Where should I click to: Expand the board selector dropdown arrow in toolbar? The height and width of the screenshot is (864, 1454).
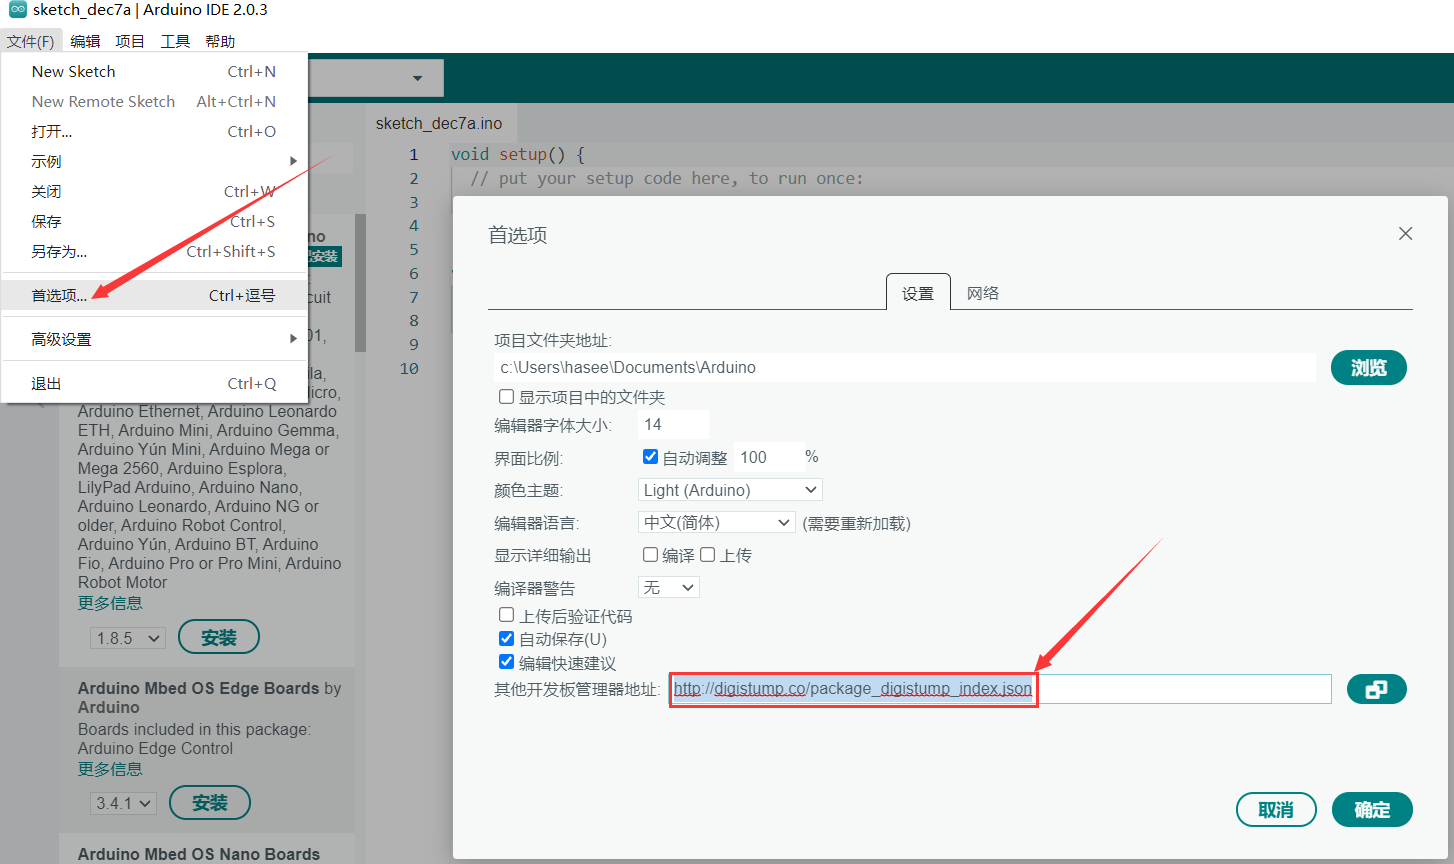point(417,78)
